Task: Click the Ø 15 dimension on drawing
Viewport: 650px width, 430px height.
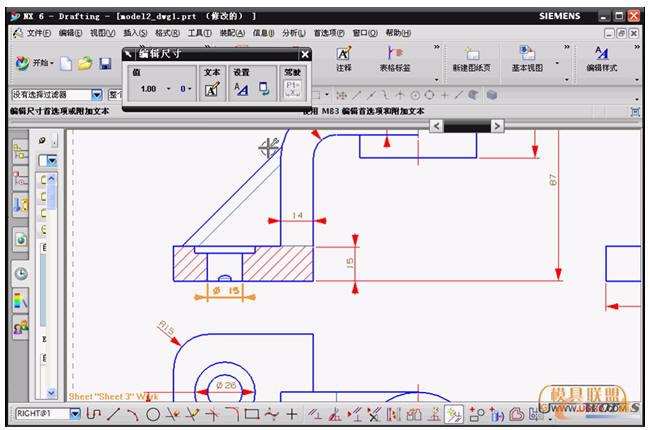Action: tap(228, 291)
